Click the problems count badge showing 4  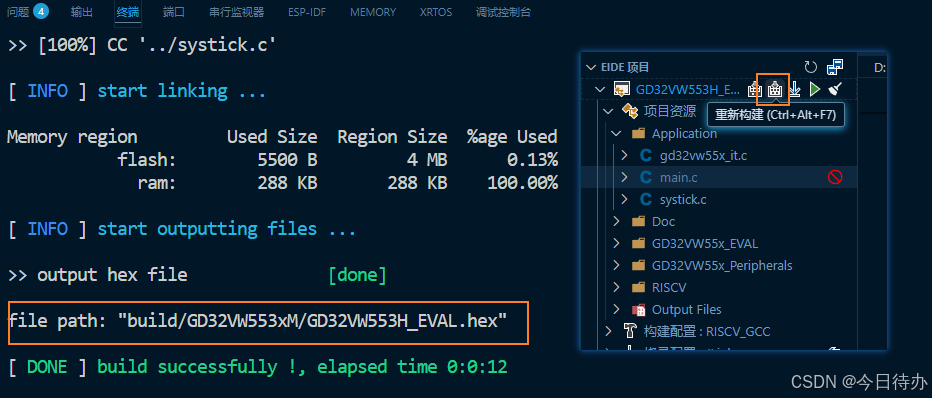40,11
